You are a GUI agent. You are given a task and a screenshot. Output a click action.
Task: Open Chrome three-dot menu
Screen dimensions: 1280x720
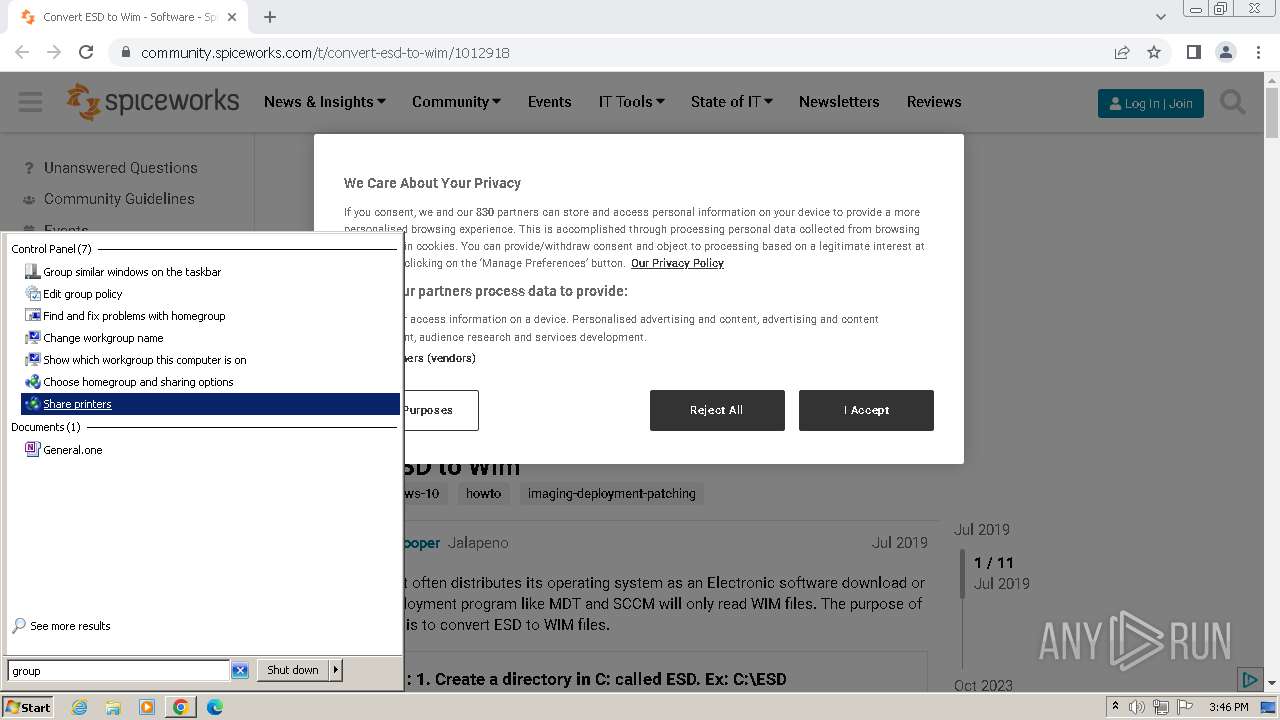point(1257,52)
